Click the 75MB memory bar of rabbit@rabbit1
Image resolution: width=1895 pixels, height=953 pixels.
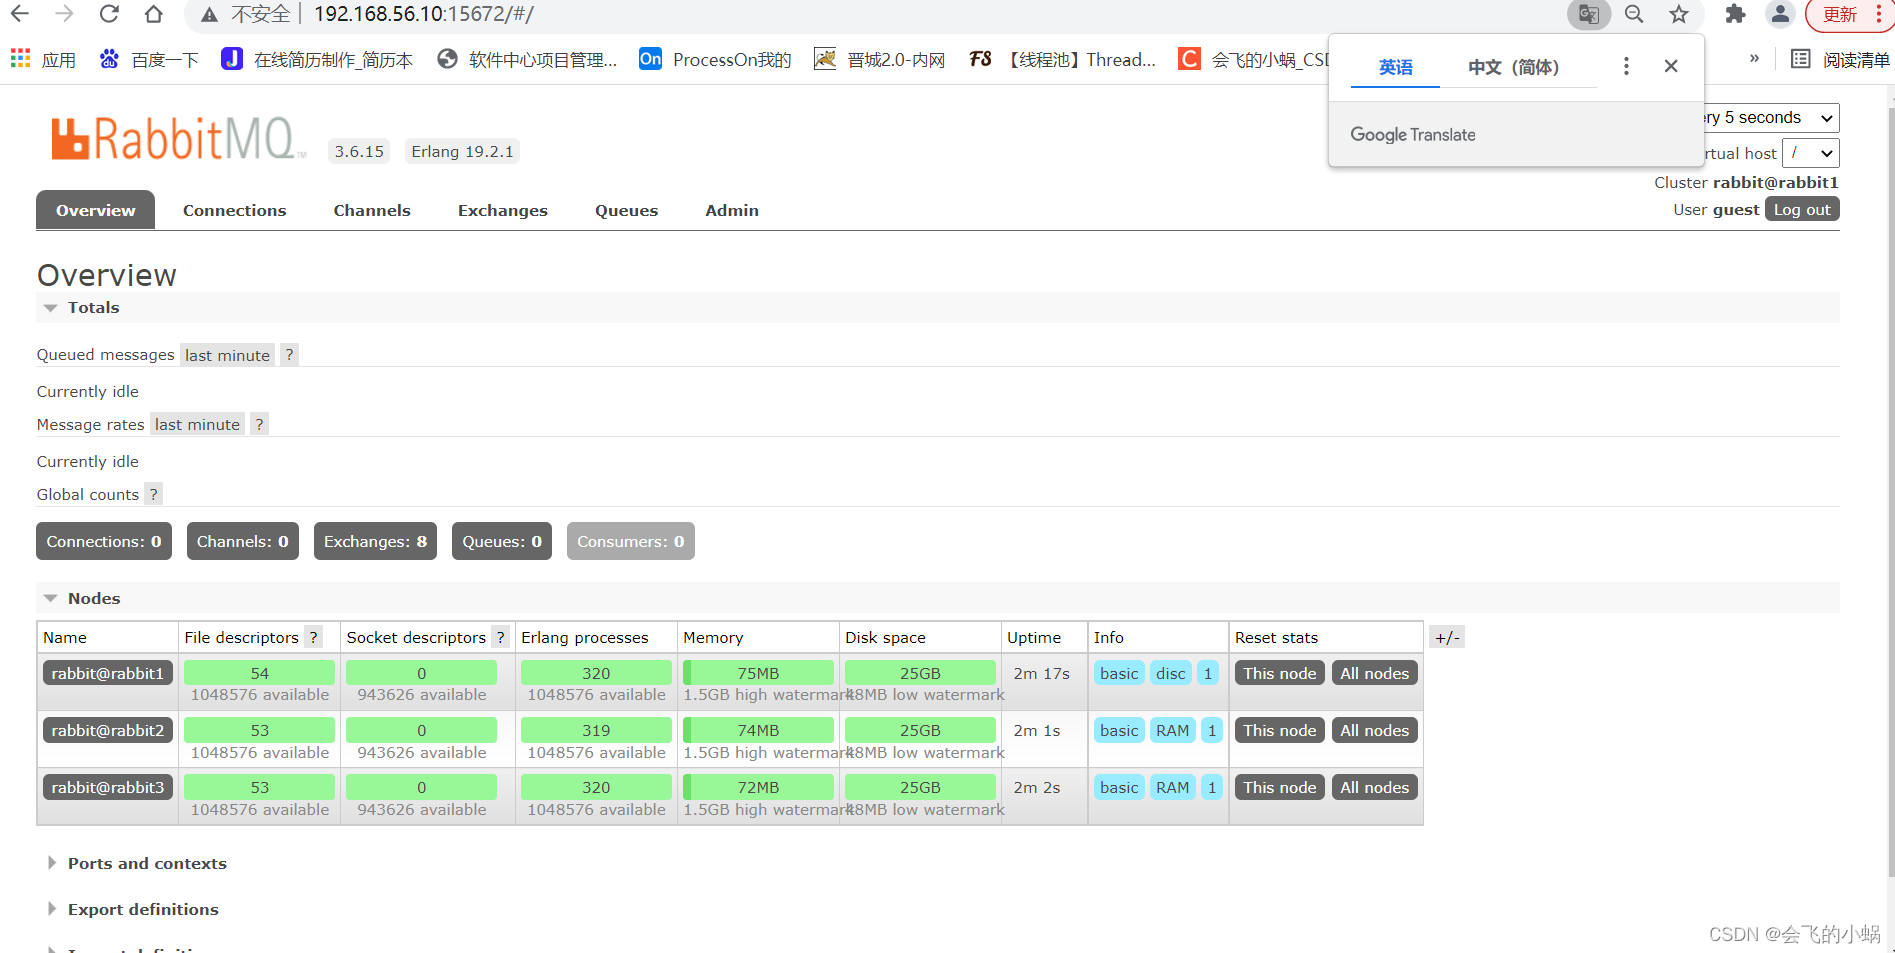click(758, 673)
